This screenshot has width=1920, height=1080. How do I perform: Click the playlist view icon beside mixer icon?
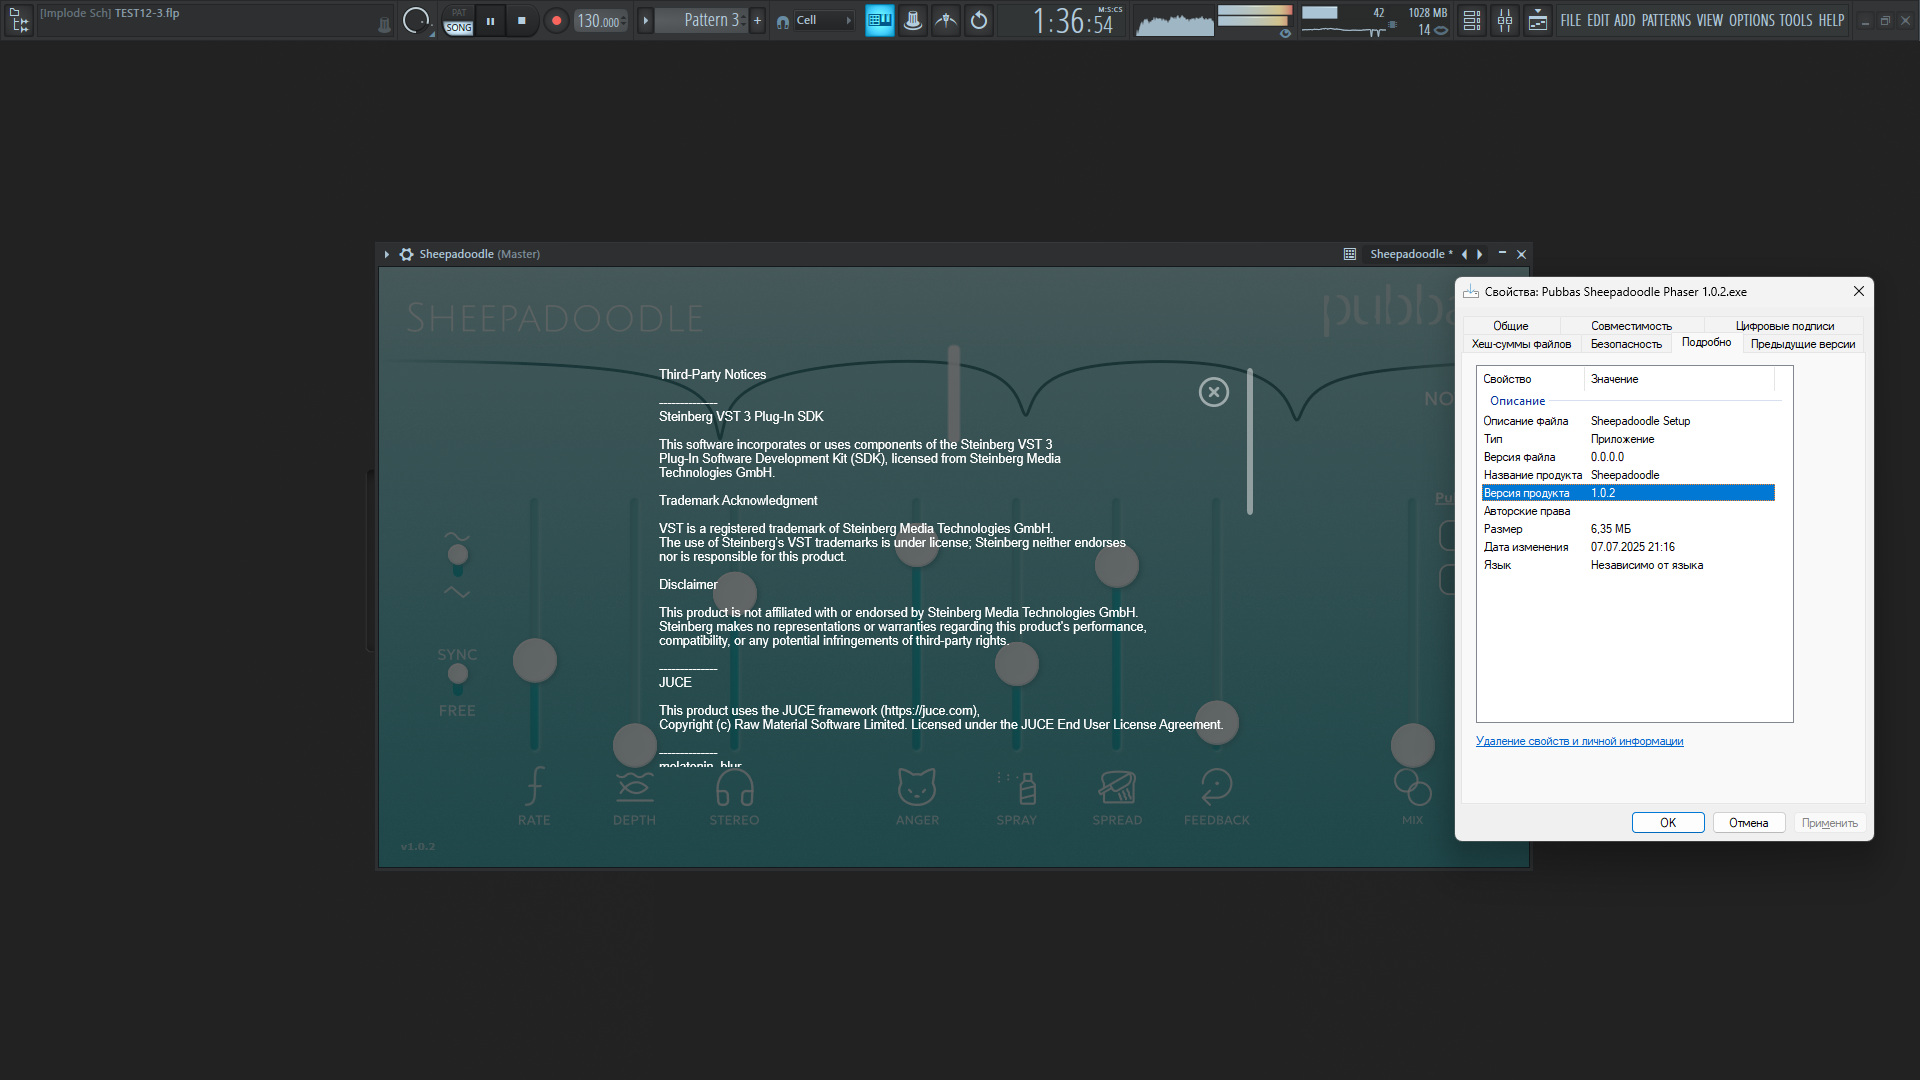1538,20
